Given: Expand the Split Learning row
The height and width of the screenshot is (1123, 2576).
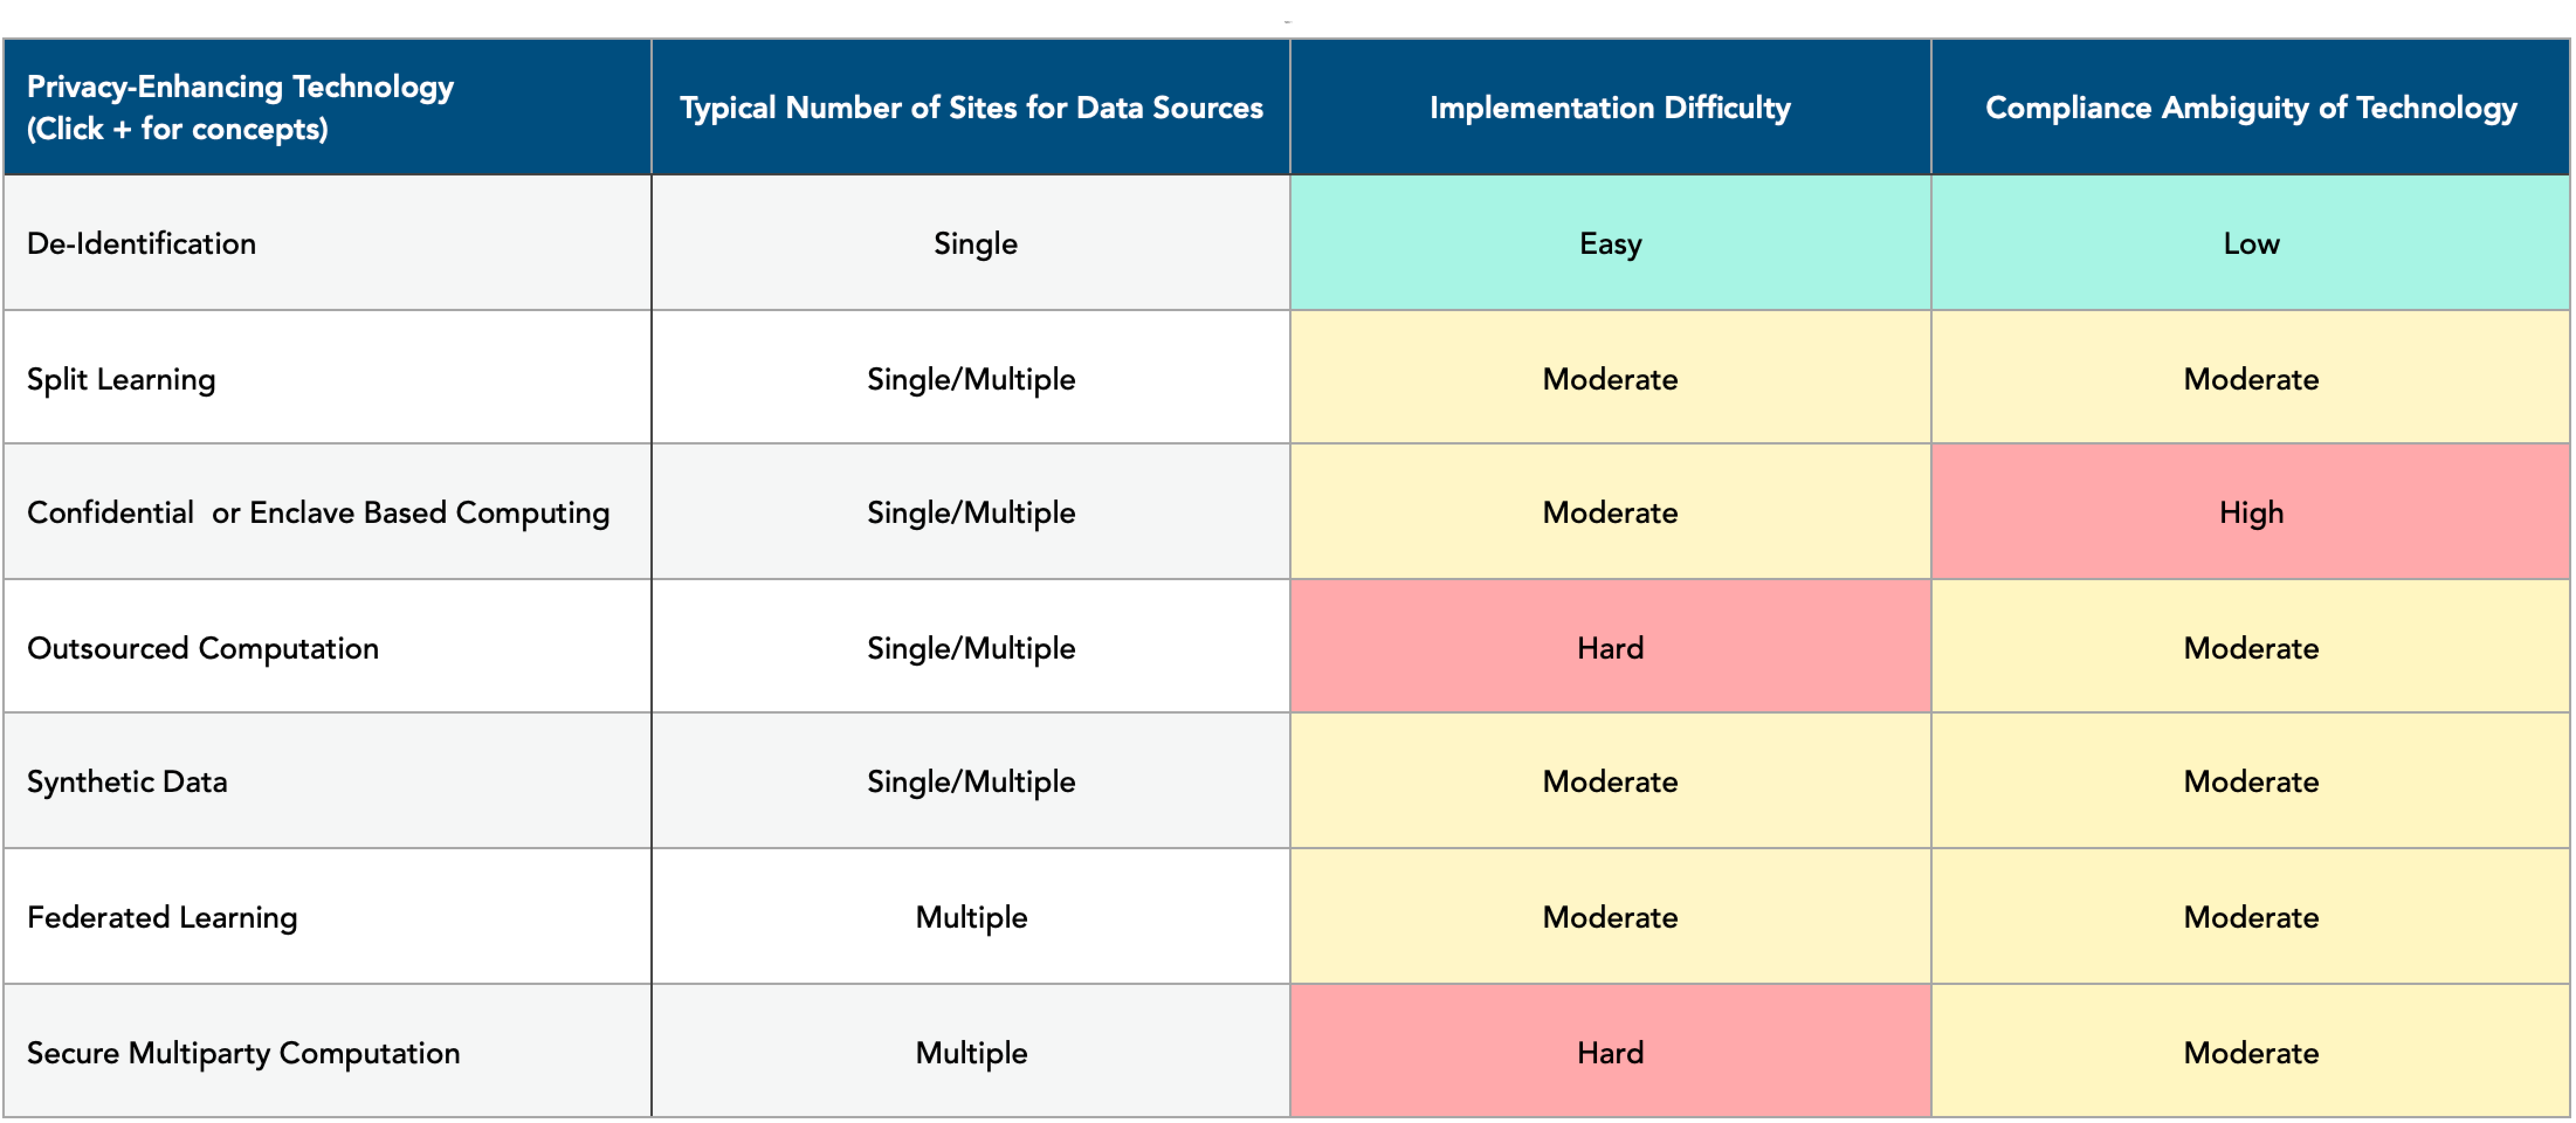Looking at the screenshot, I should pyautogui.click(x=121, y=379).
